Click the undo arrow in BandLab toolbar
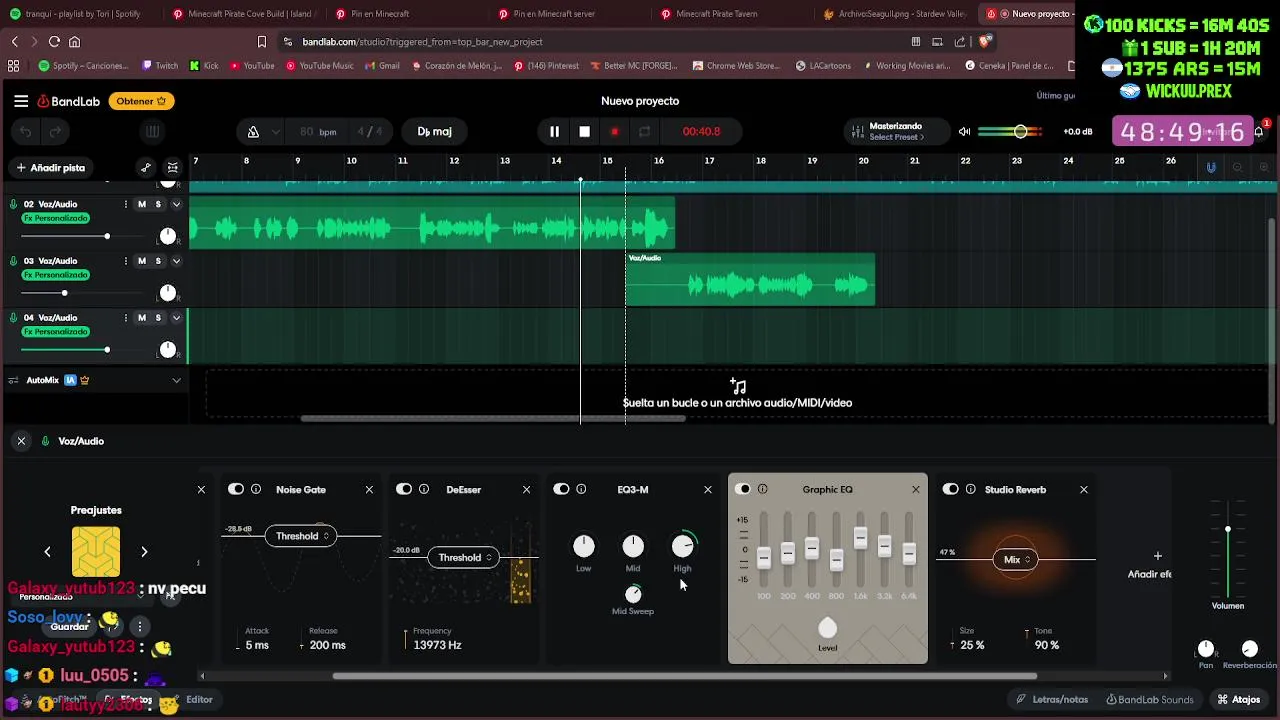Screen dimensions: 1280x720 pyautogui.click(x=26, y=132)
